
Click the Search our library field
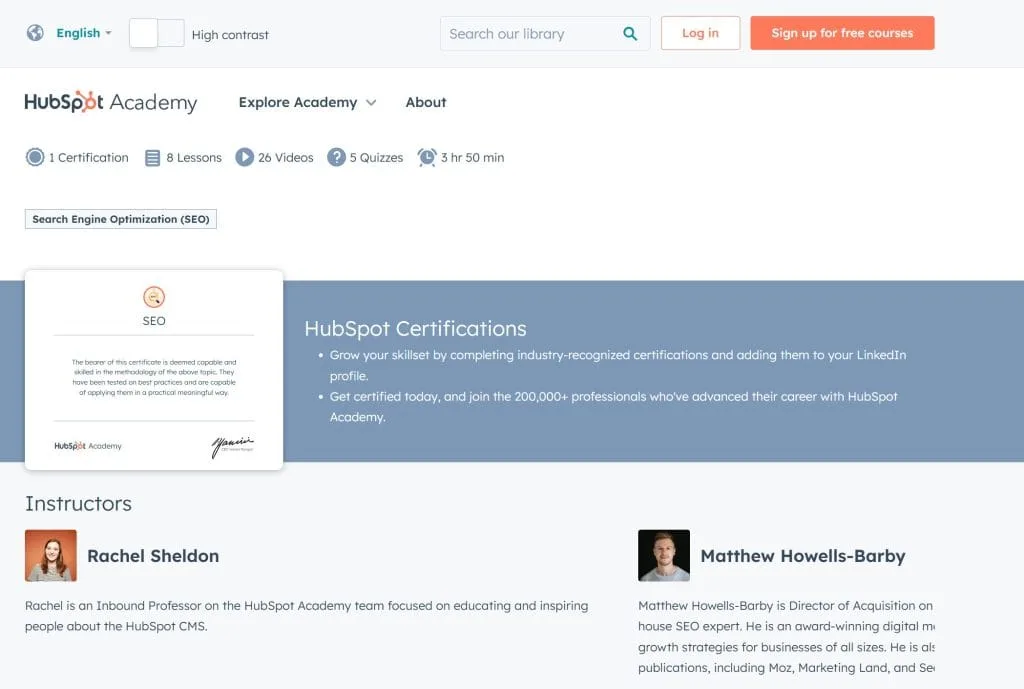[x=545, y=33]
